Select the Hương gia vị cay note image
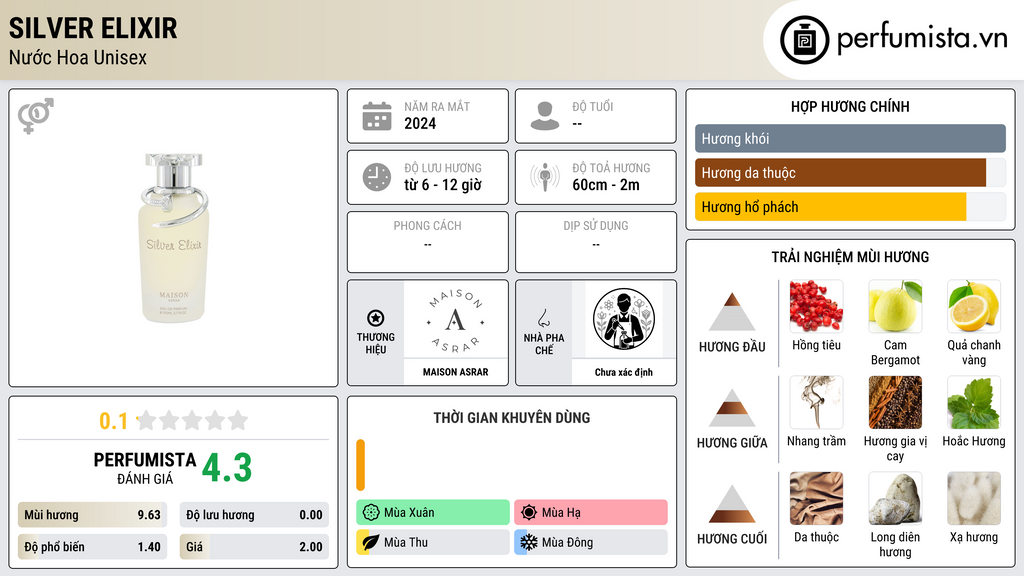This screenshot has height=576, width=1024. (895, 402)
